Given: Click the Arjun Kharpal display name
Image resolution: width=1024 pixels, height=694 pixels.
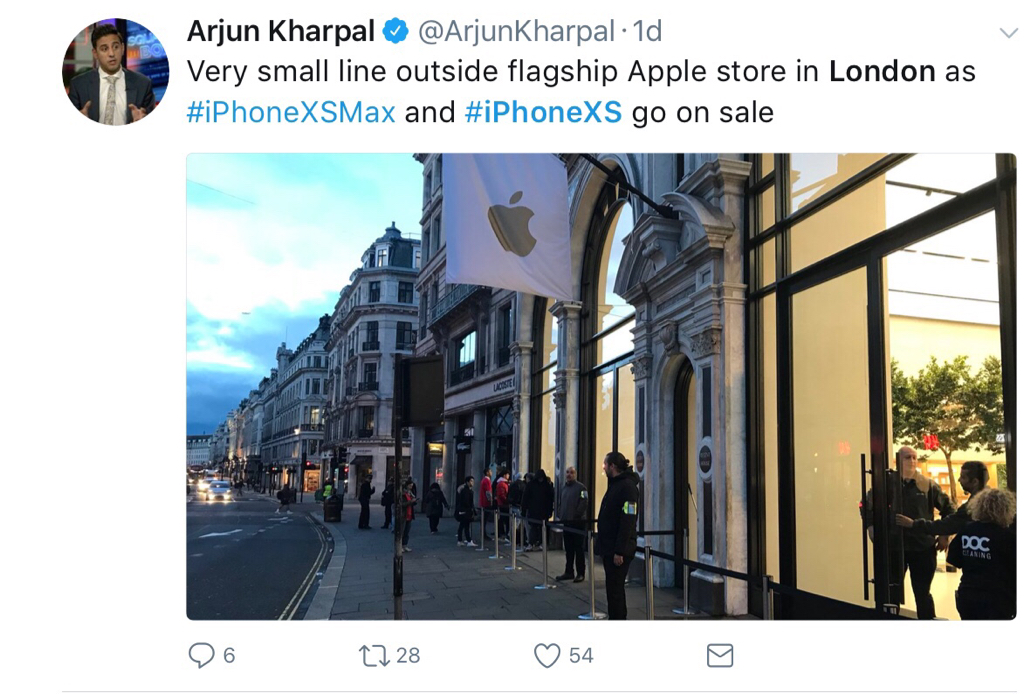Looking at the screenshot, I should [x=281, y=31].
